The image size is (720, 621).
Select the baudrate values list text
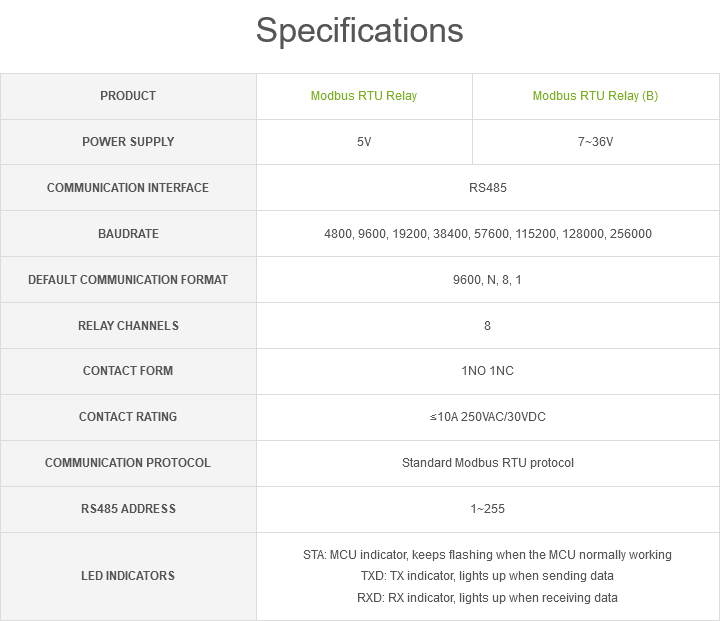[487, 234]
